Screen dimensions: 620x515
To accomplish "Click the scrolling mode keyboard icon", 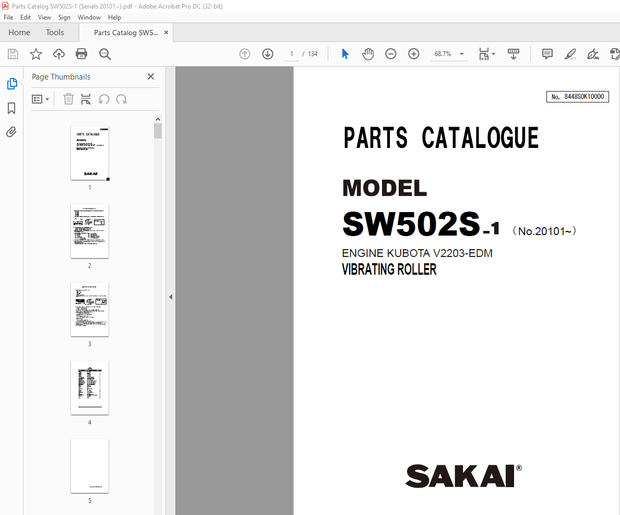I will tap(513, 54).
